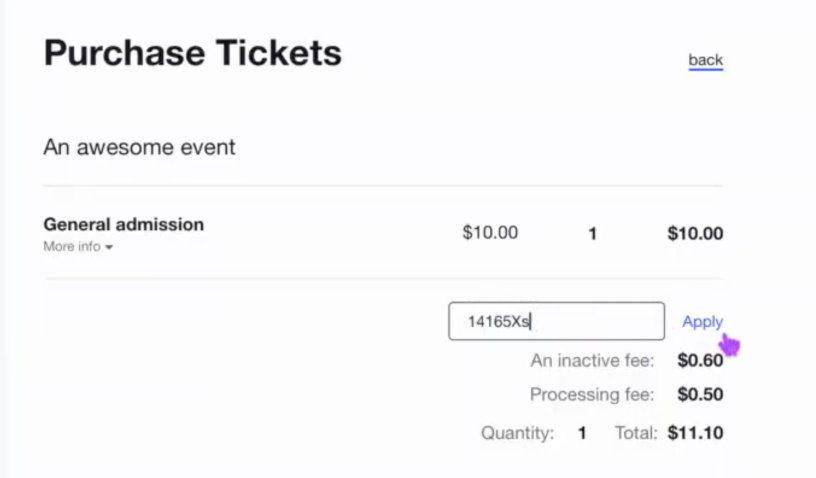Click the Purchase Tickets heading
Screen dimensions: 816x478
coord(192,53)
